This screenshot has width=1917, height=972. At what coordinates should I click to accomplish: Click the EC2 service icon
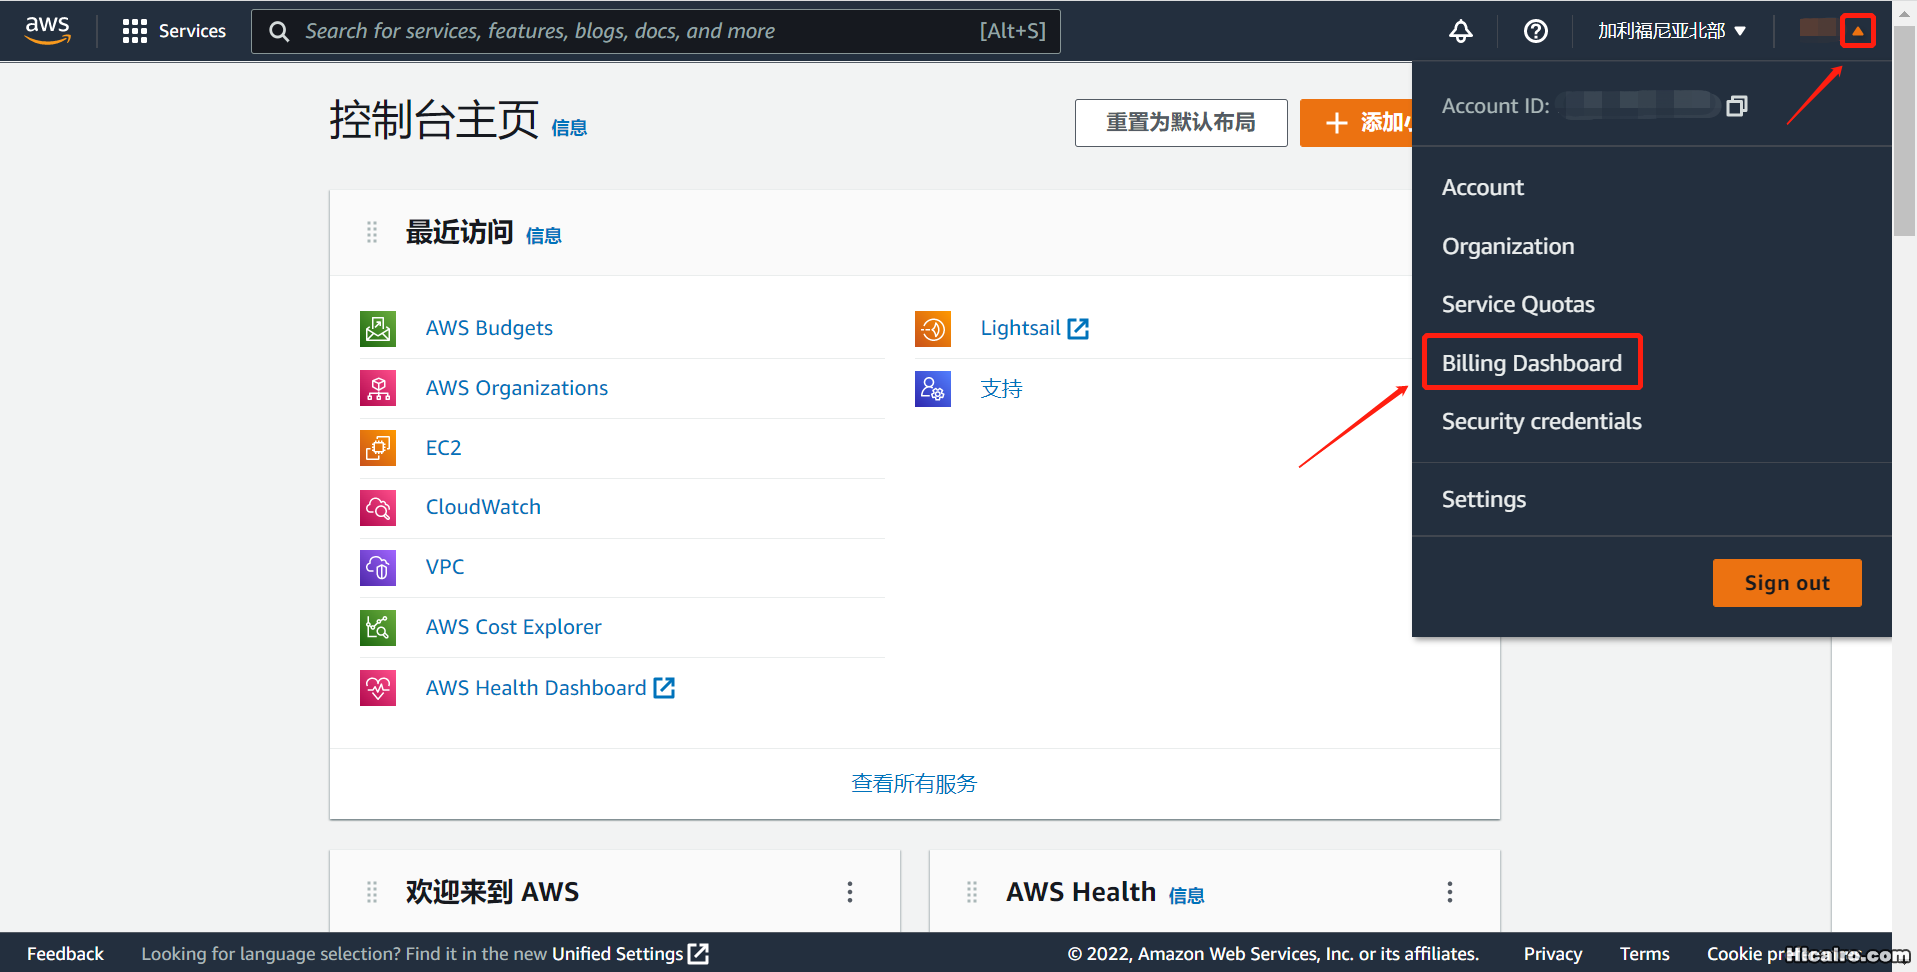pos(378,448)
